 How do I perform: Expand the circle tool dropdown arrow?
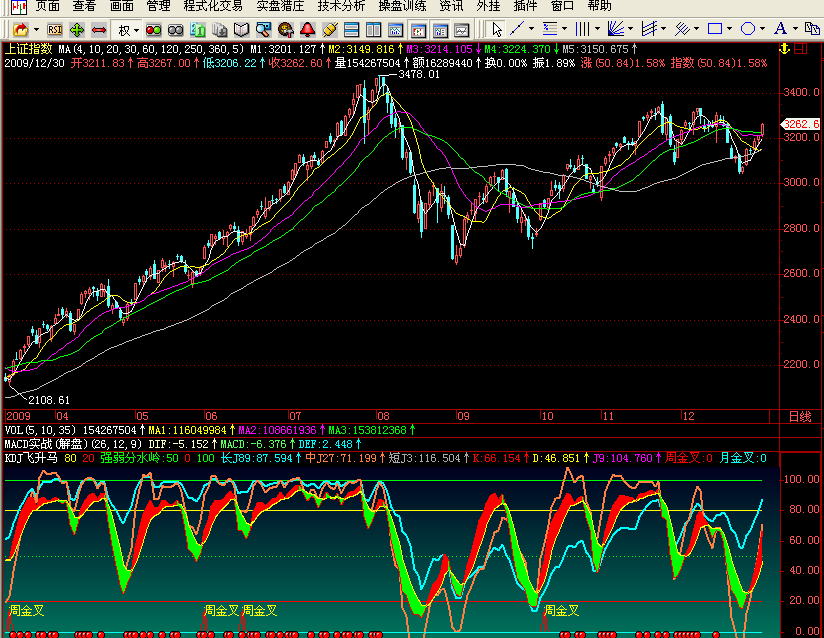pyautogui.click(x=762, y=28)
